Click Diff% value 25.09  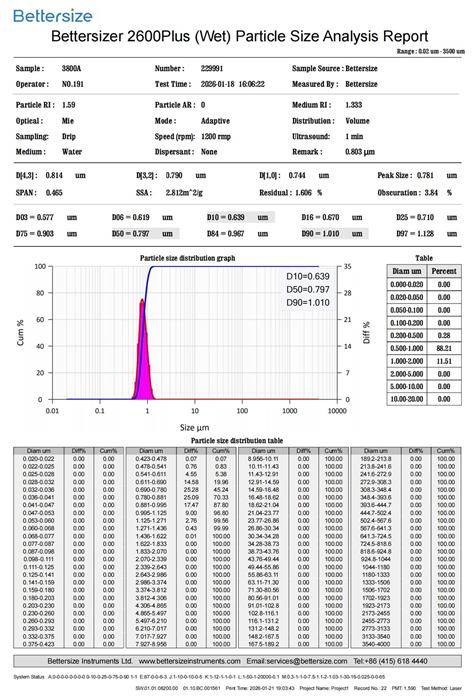coord(191,497)
